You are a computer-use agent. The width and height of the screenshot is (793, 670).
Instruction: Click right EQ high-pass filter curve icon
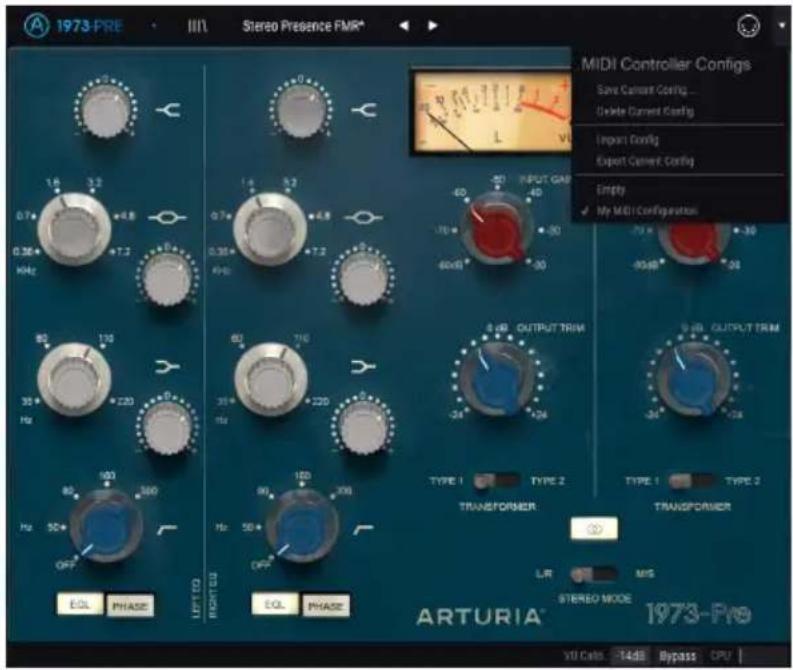[364, 529]
